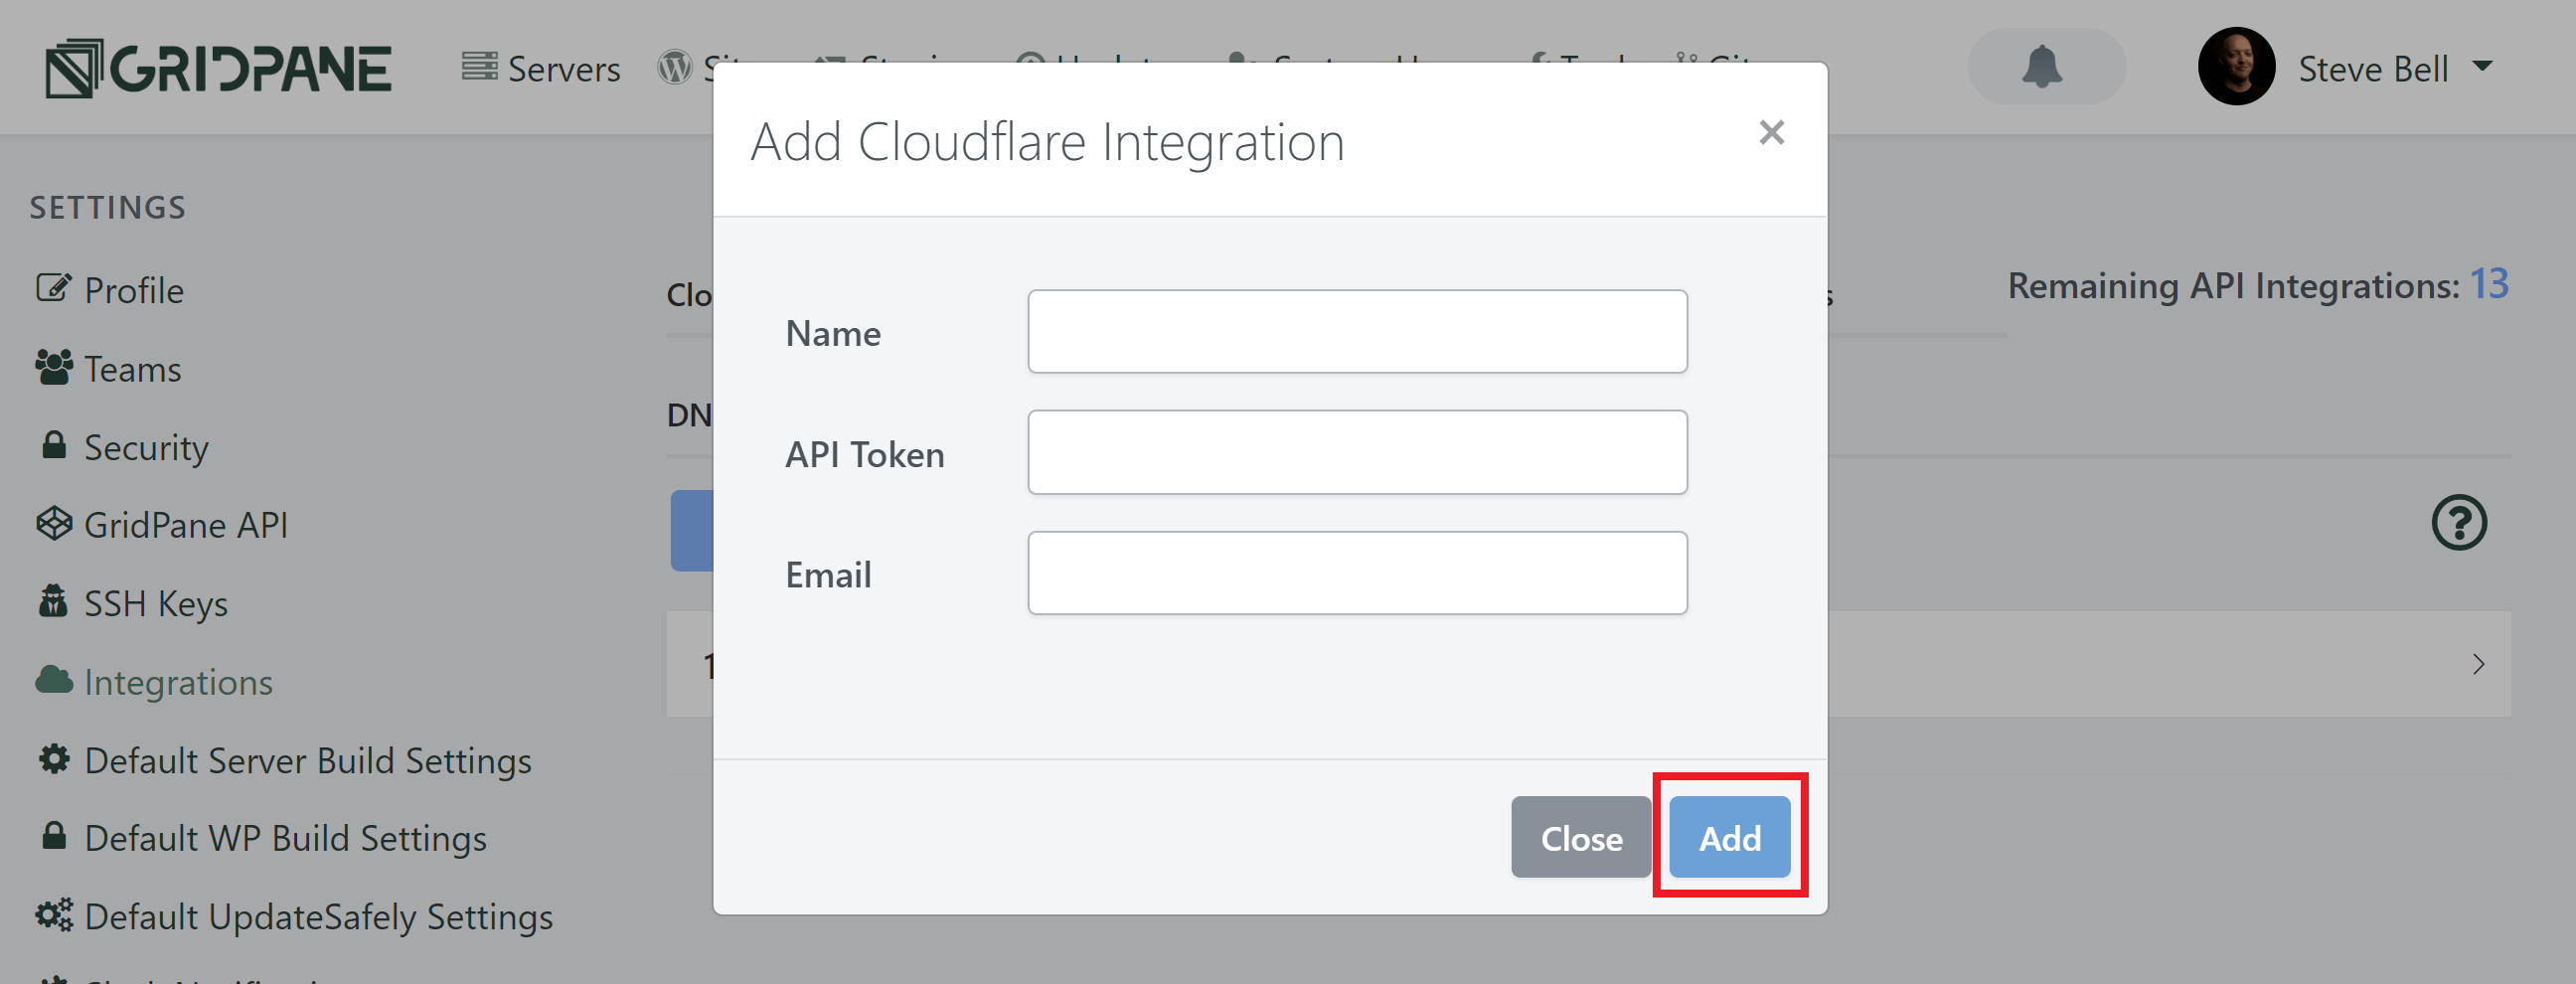Close the Cloudflare dialog with X
This screenshot has height=984, width=2576.
click(1771, 132)
